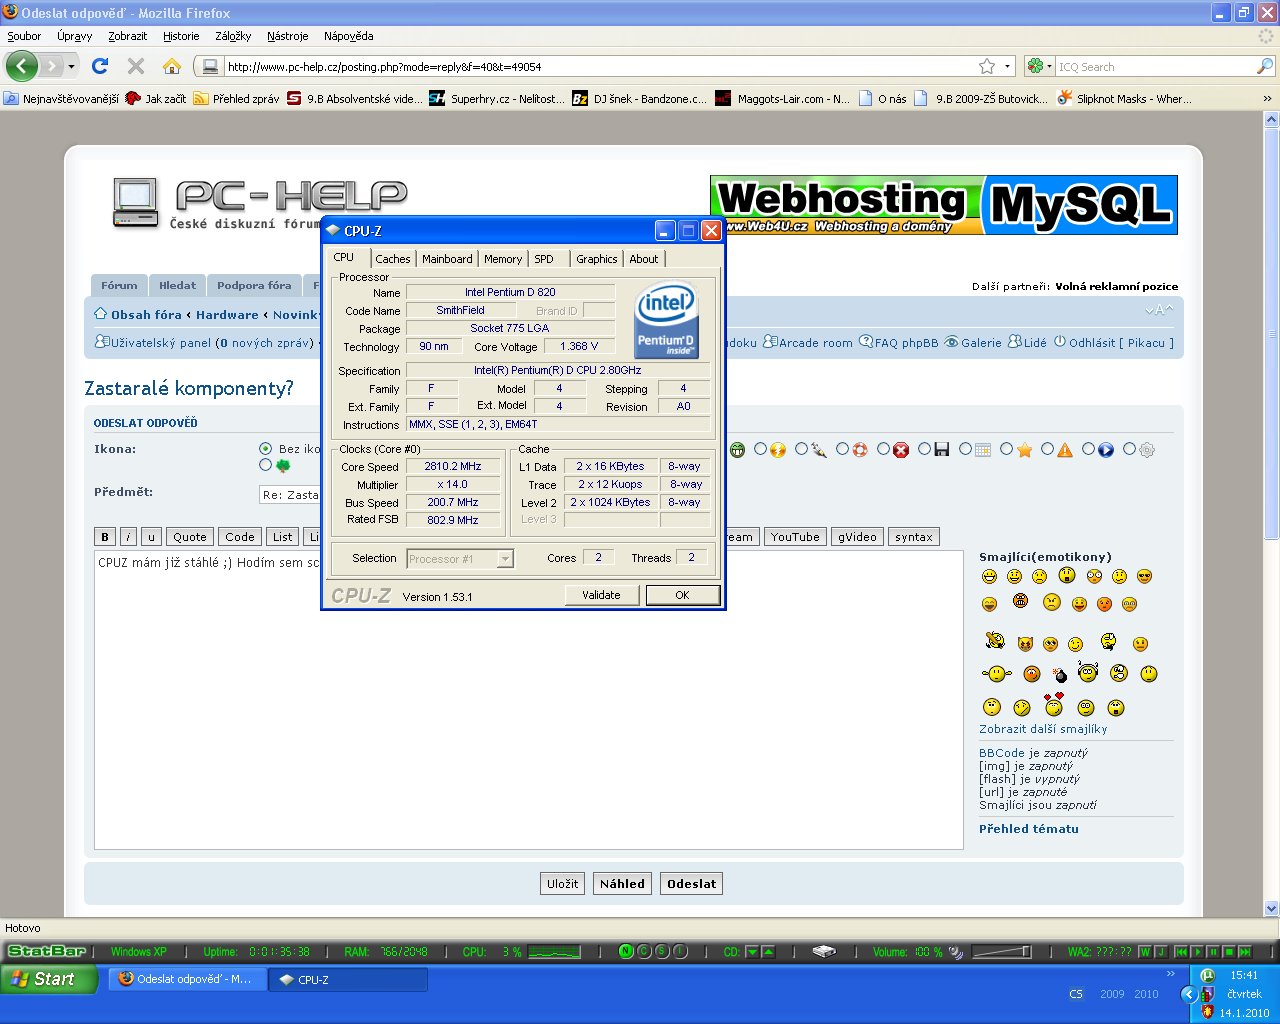Bookmark this page with the star icon
Viewport: 1280px width, 1024px height.
tap(987, 66)
